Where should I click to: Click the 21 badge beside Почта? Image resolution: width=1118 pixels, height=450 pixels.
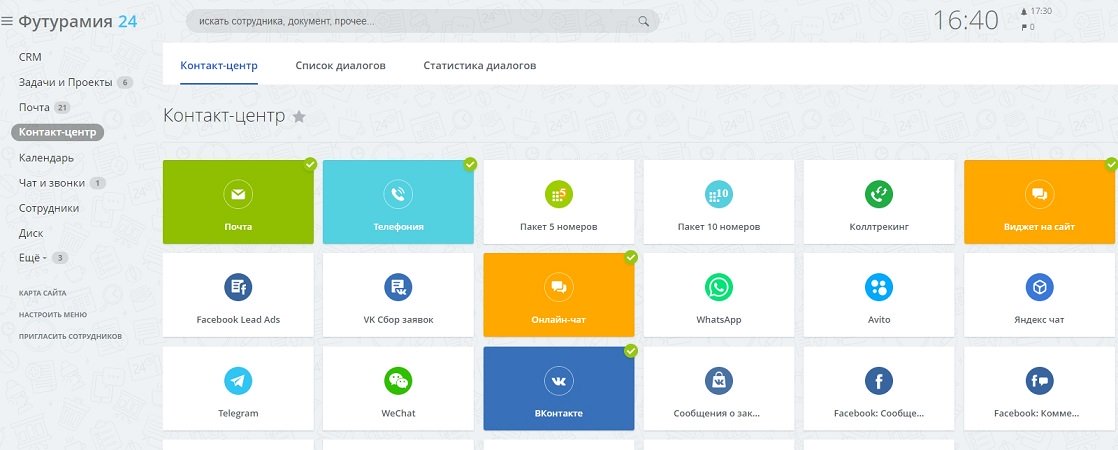(62, 108)
